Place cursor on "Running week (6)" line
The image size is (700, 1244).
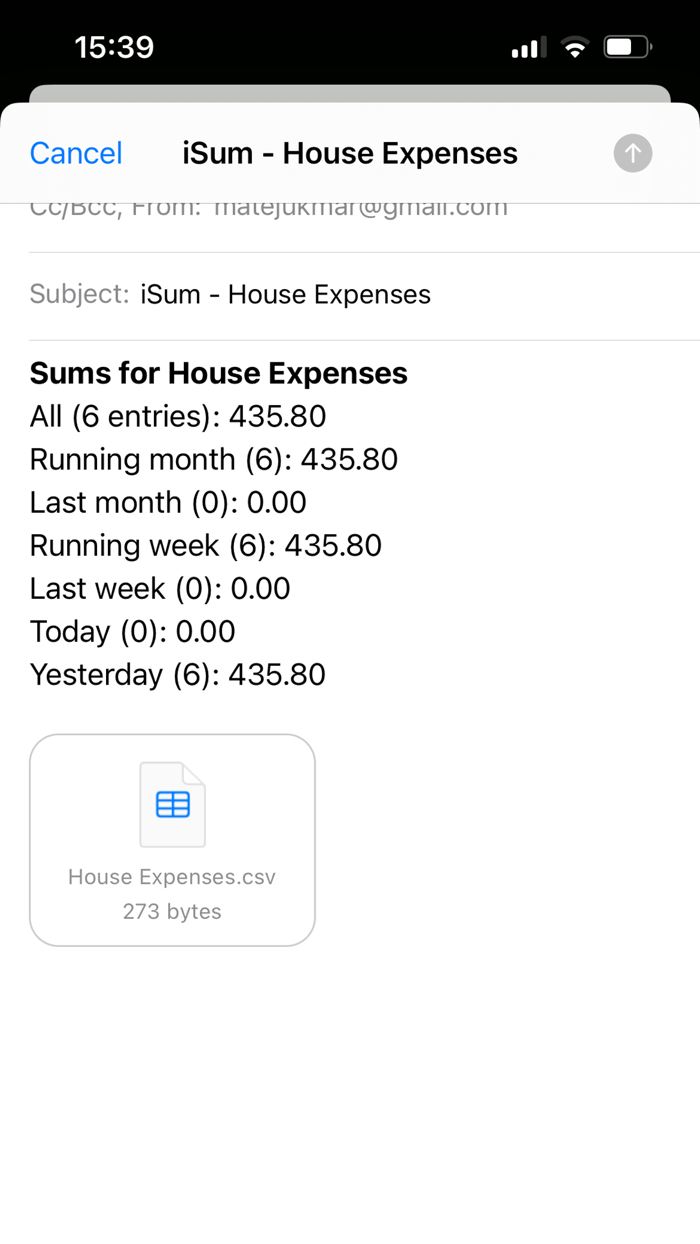(x=205, y=545)
